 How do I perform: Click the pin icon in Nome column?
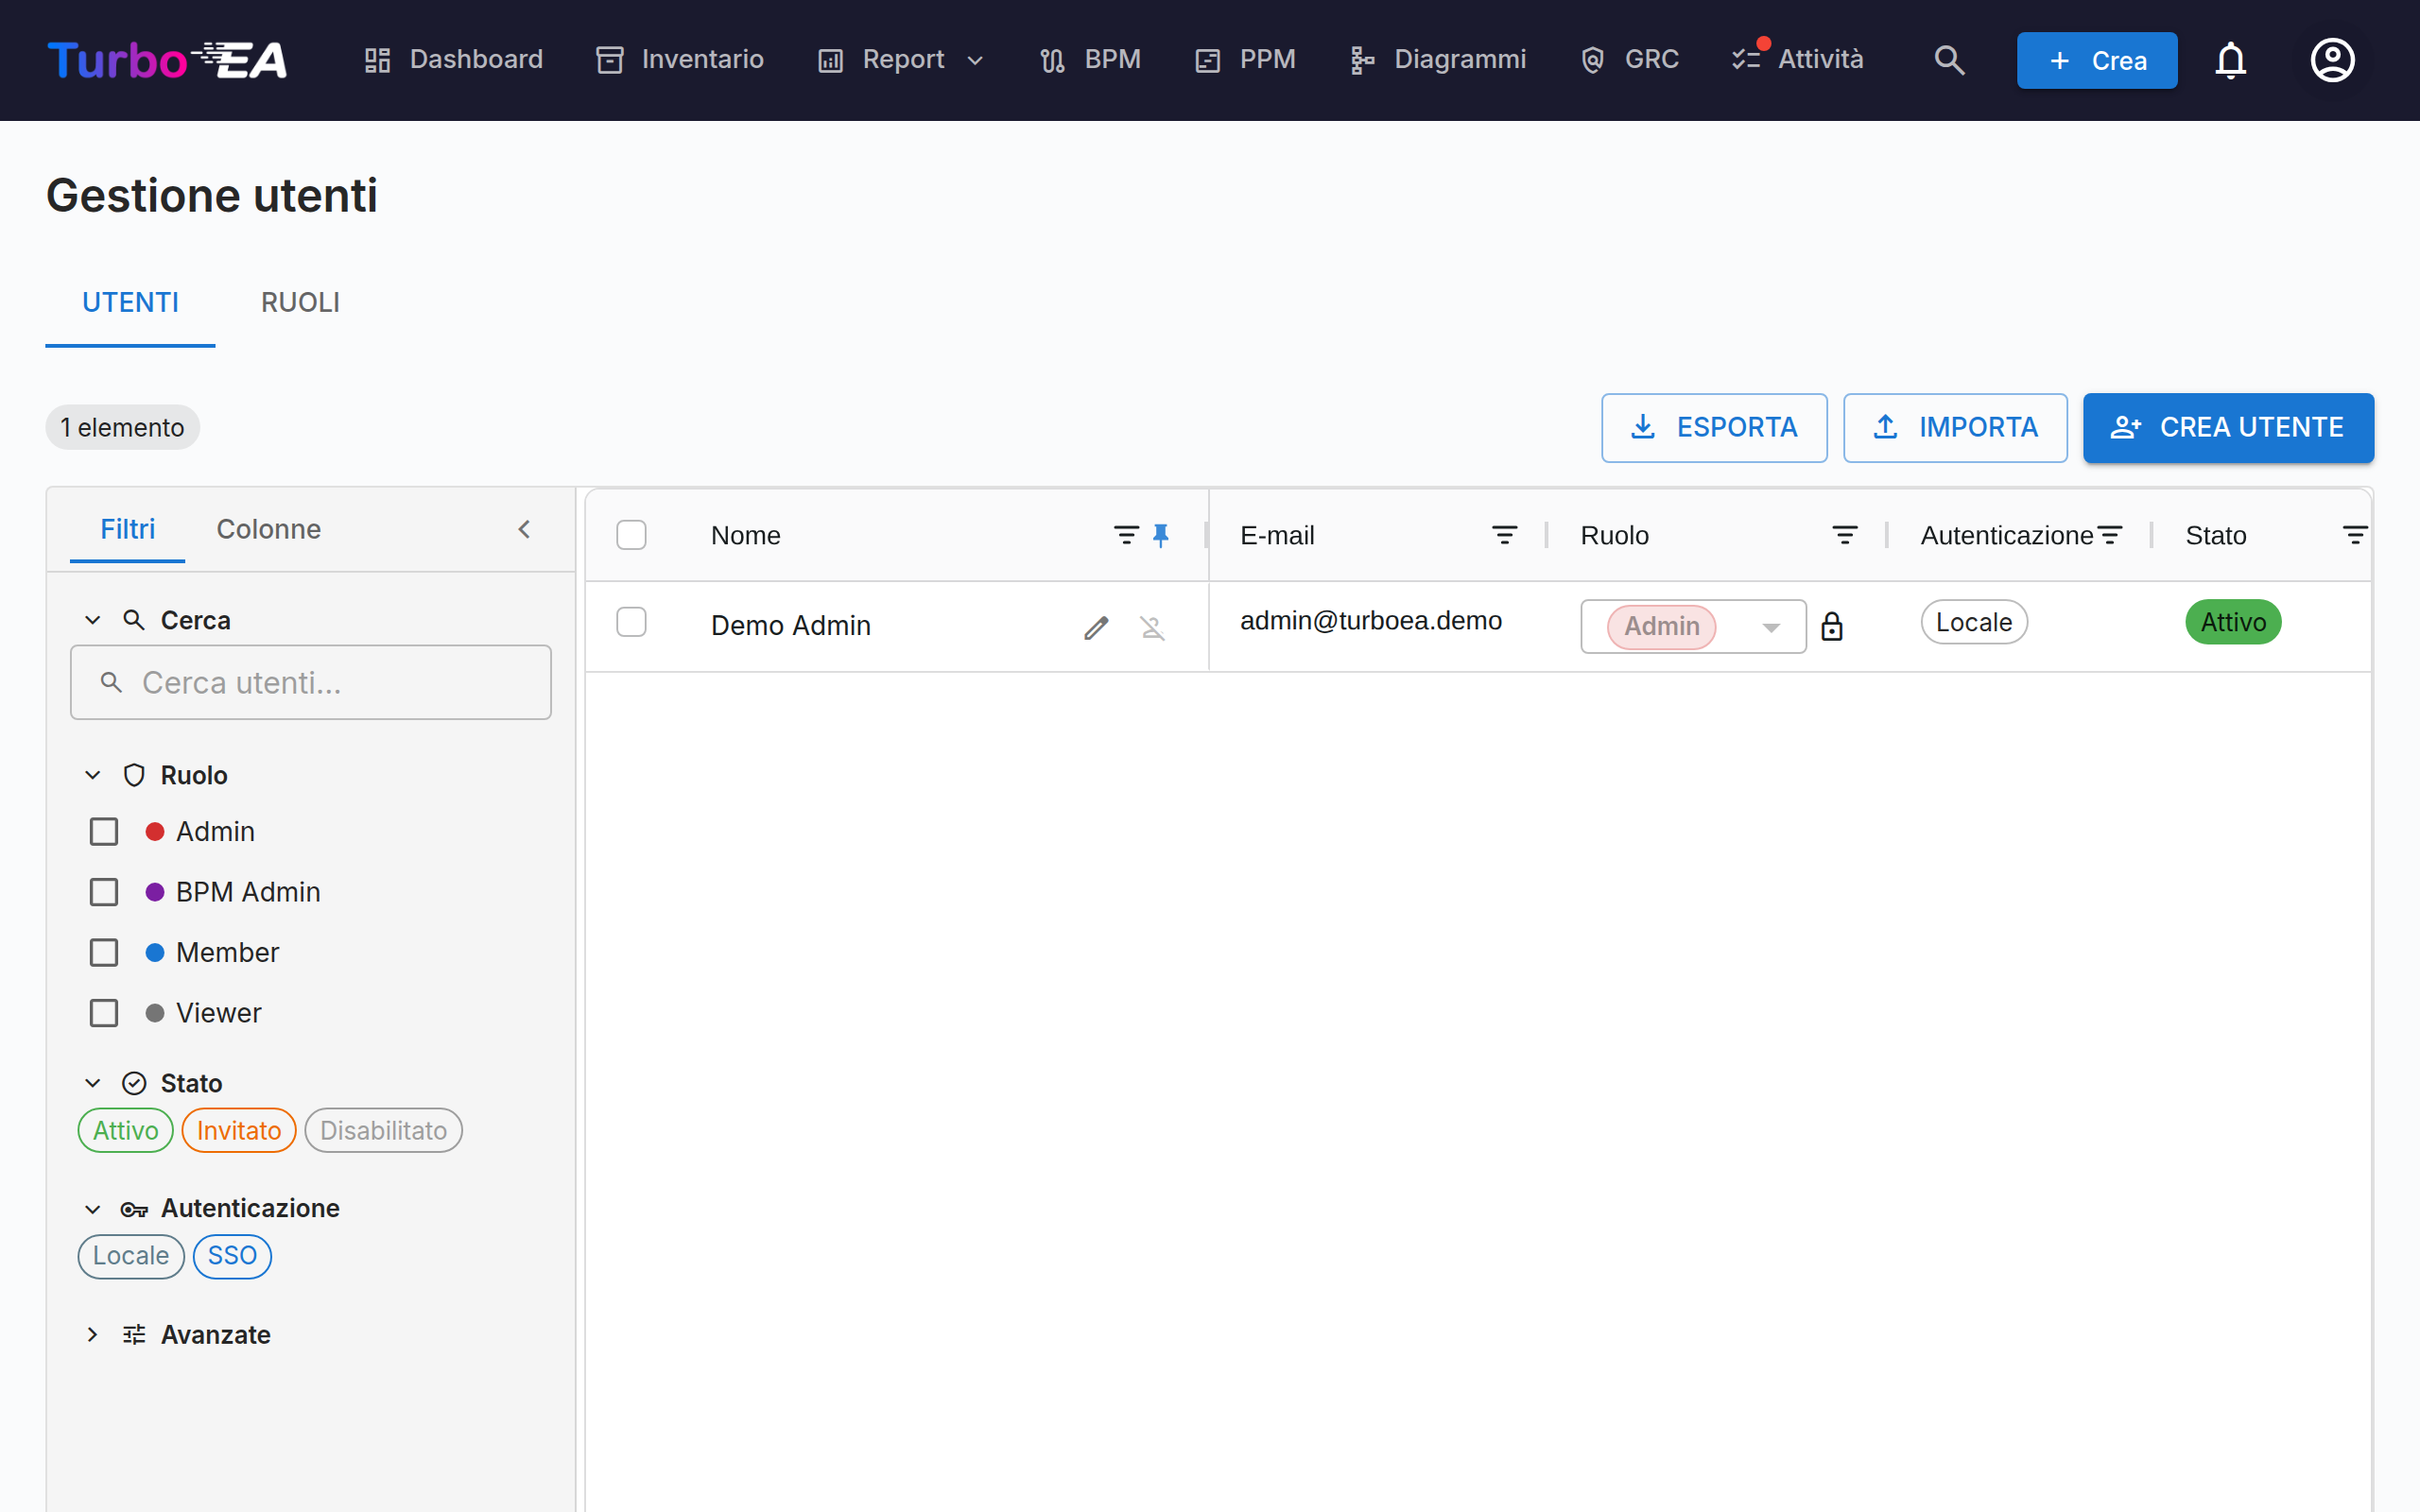[1161, 536]
